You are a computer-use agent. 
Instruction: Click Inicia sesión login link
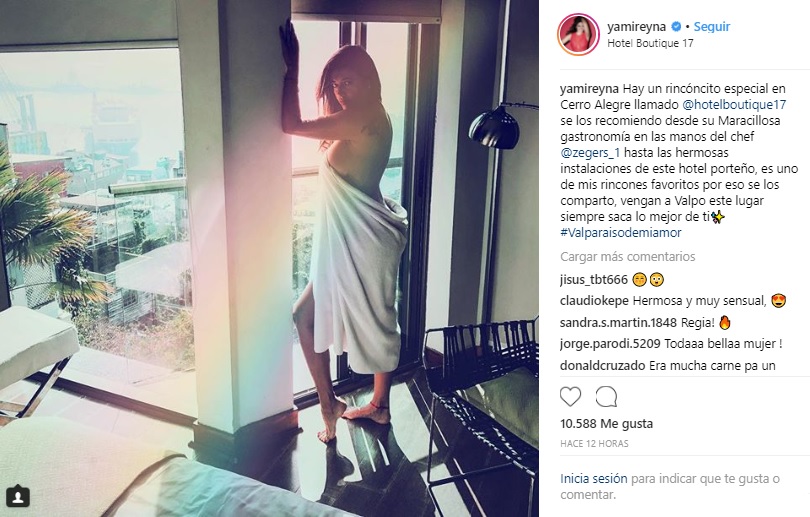[x=594, y=479]
